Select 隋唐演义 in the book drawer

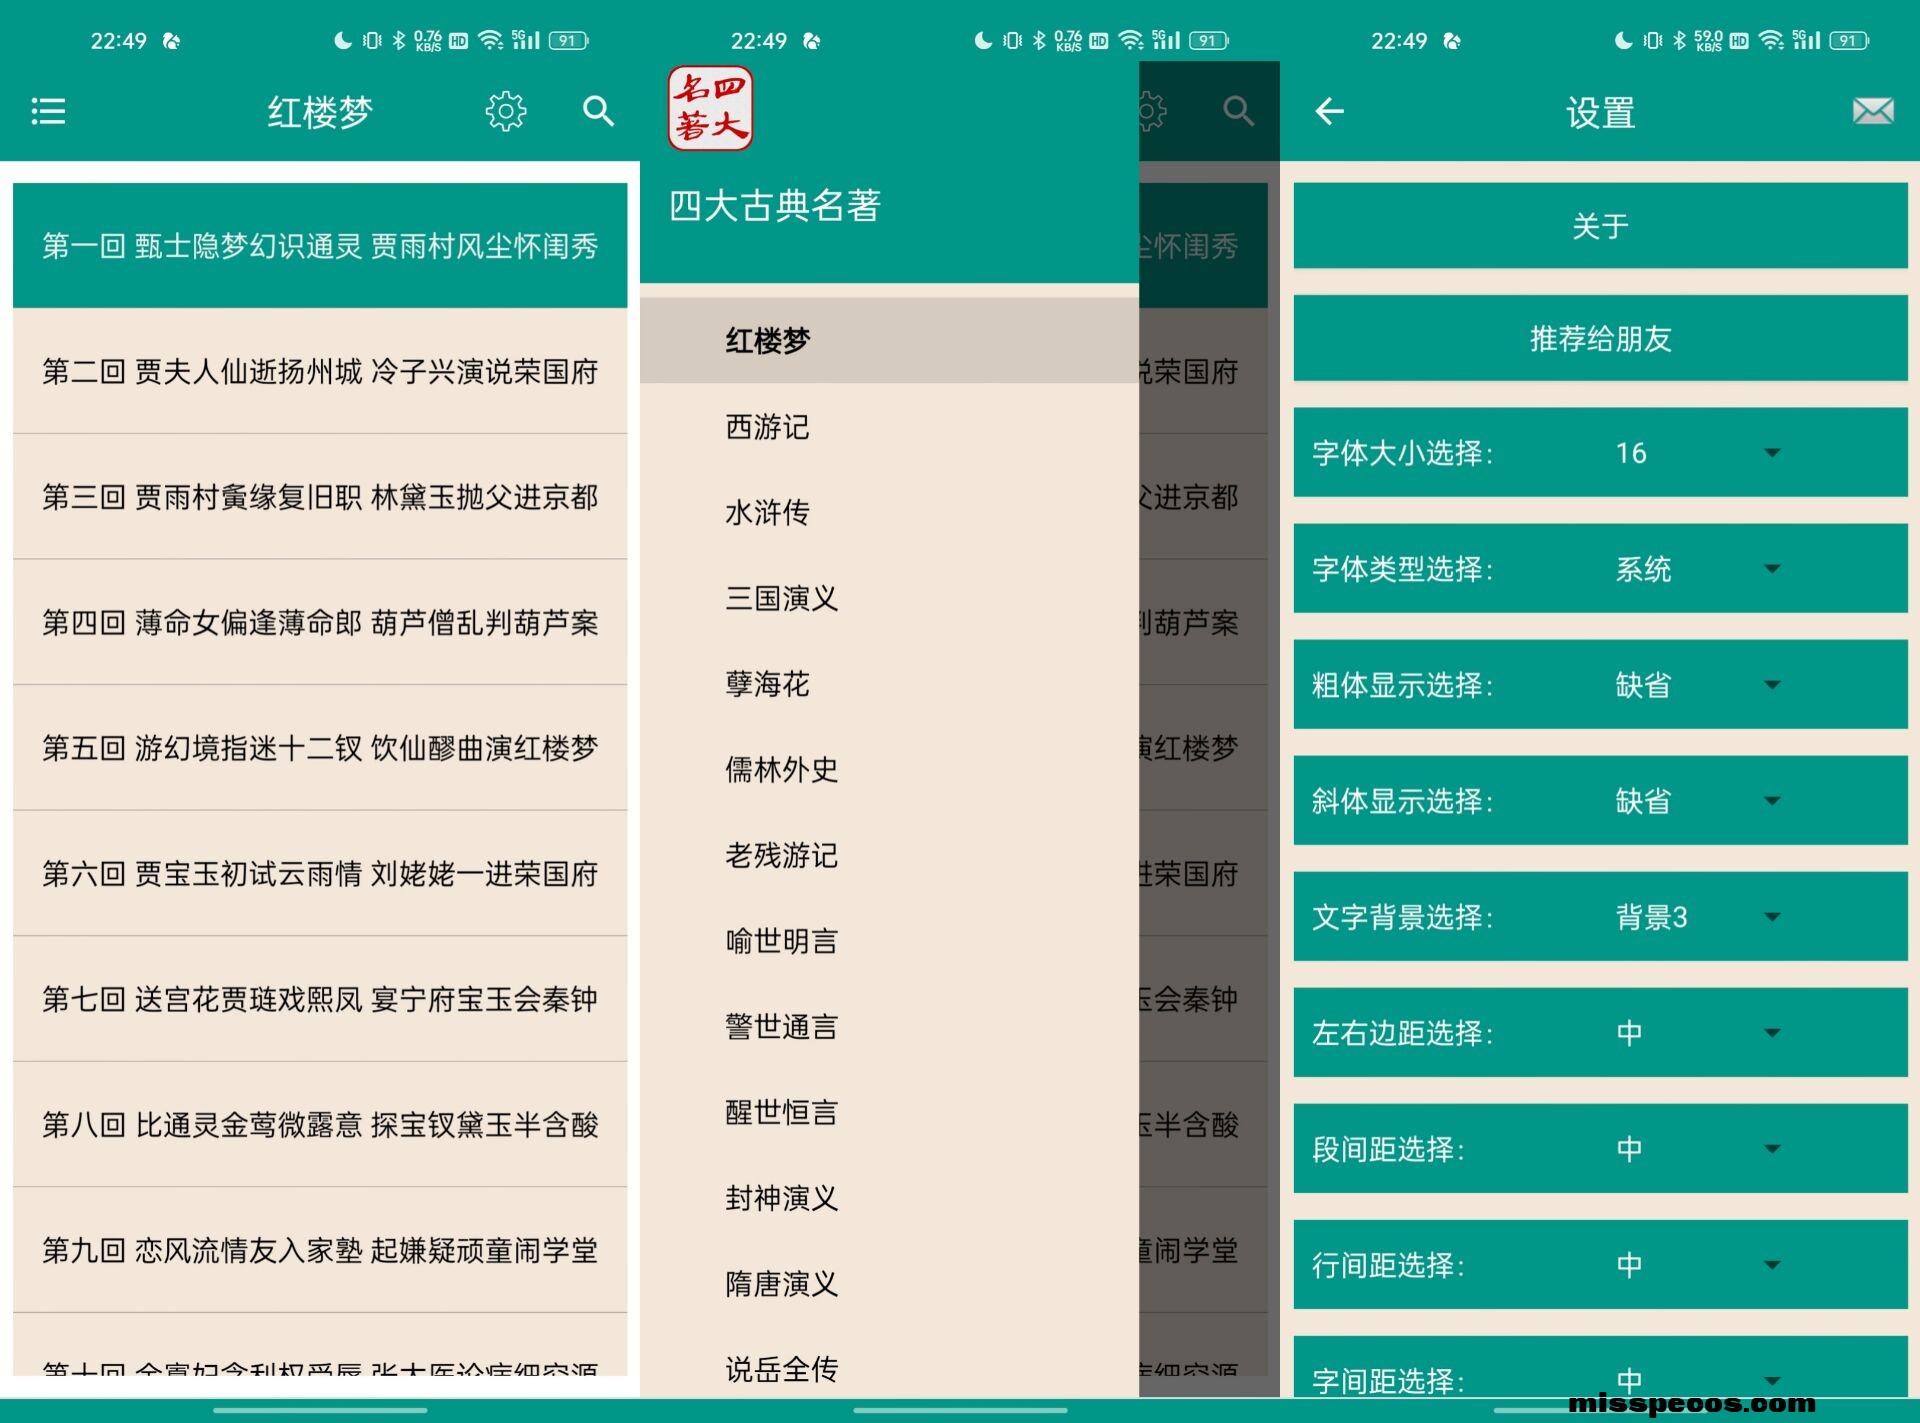point(889,1283)
